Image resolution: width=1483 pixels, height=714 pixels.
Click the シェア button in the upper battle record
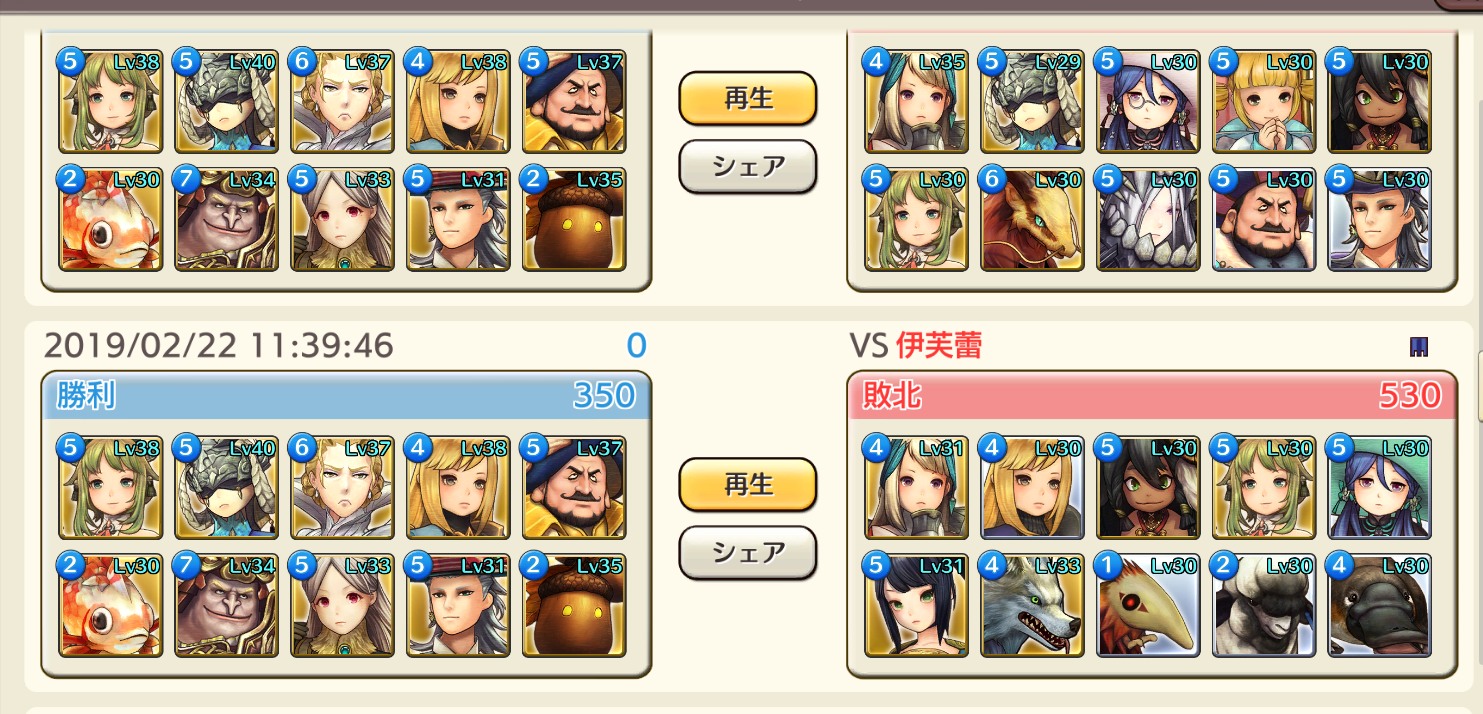pos(748,167)
